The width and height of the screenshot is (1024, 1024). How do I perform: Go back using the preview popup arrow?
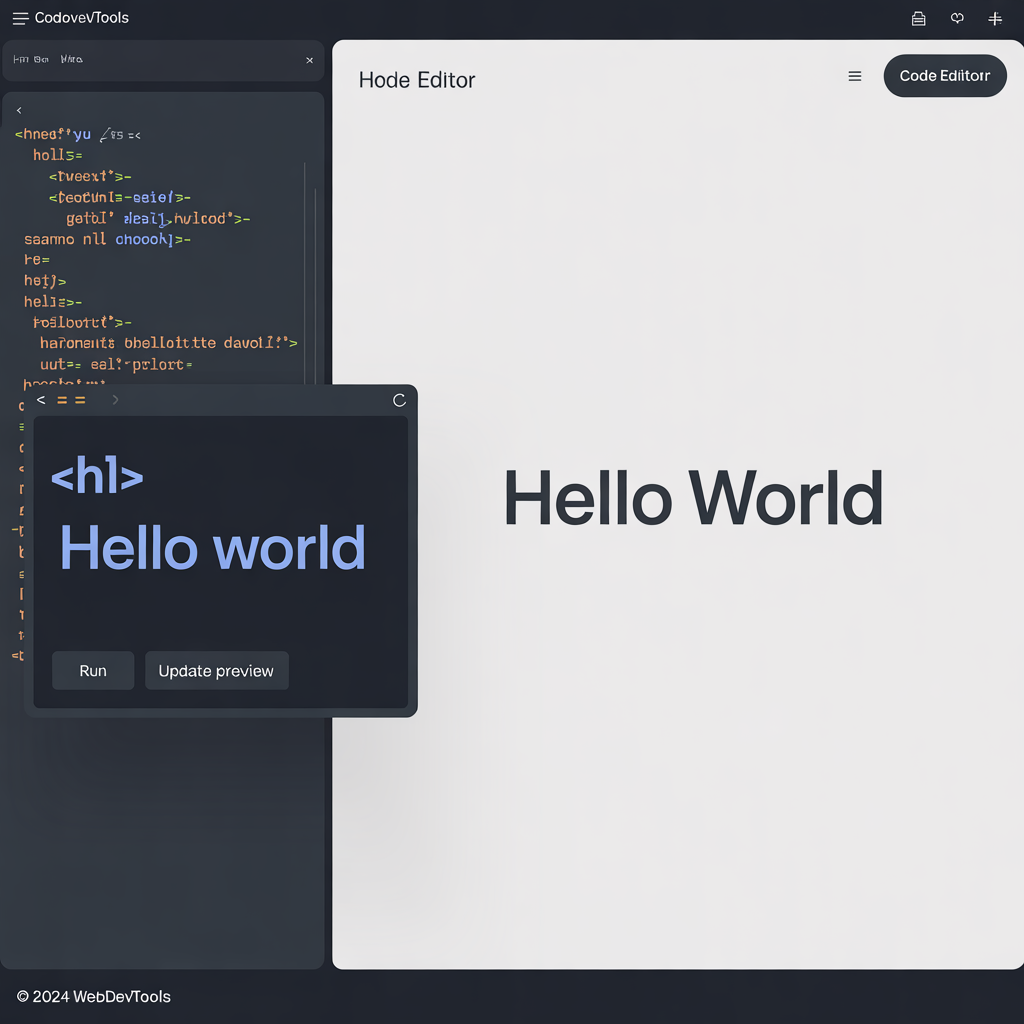(x=40, y=399)
